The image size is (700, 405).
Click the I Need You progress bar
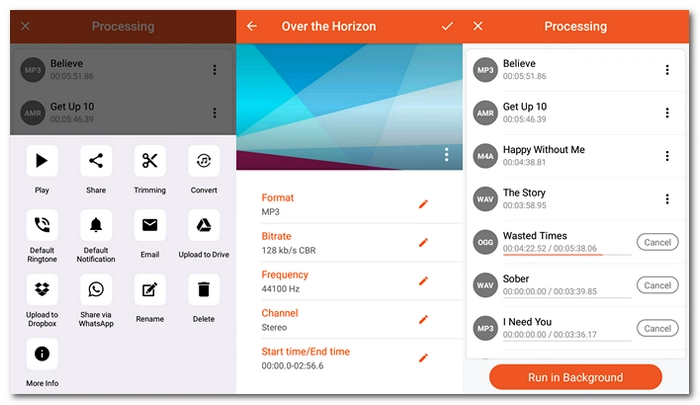567,341
